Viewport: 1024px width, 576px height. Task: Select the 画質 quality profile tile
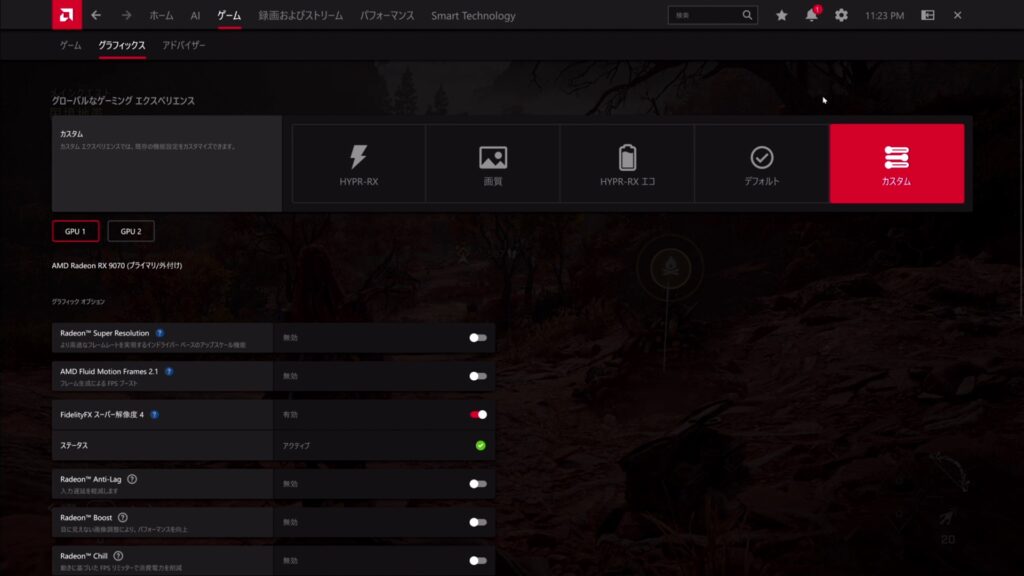(x=493, y=163)
